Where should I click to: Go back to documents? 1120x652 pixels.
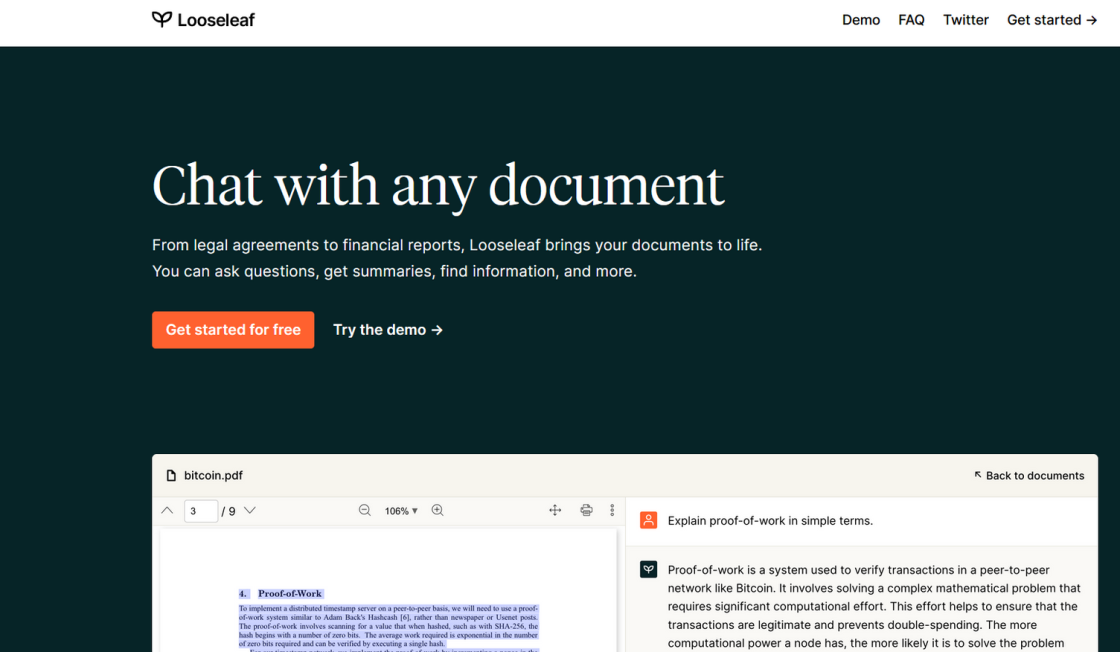click(x=1029, y=476)
